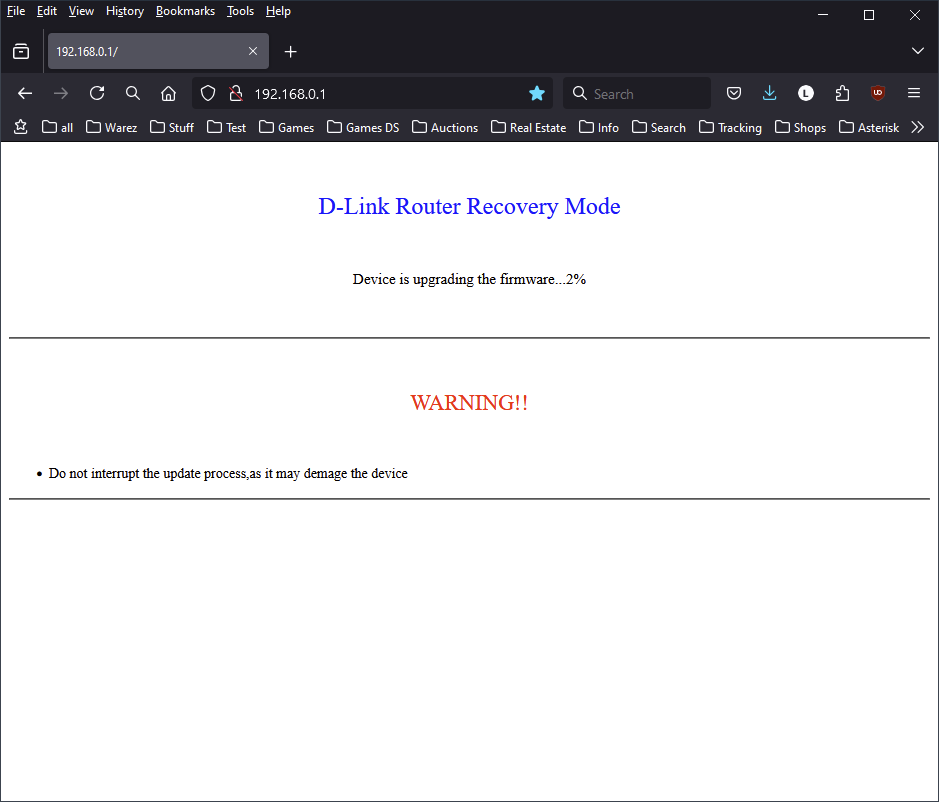The image size is (939, 802).
Task: Open the Real Estate bookmarks folder
Action: [x=529, y=128]
